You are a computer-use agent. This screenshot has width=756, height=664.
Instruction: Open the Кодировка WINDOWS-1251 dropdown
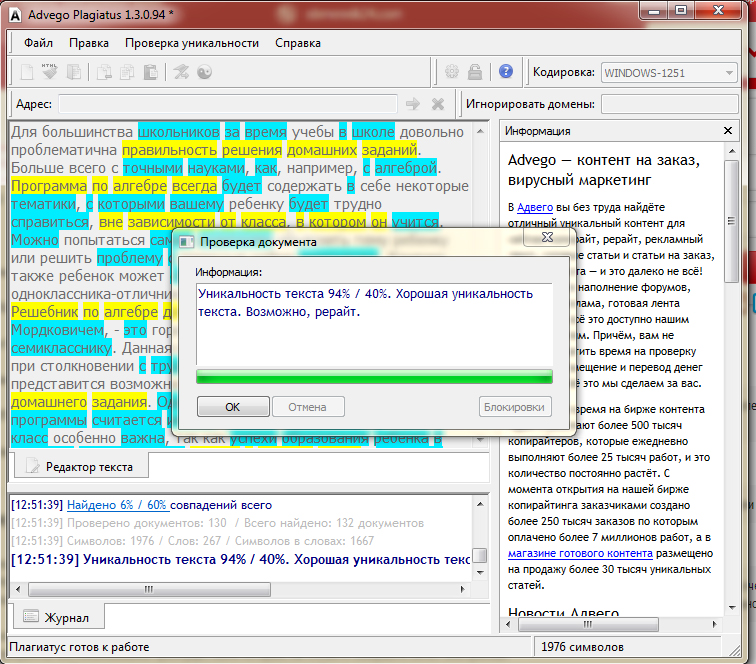669,72
